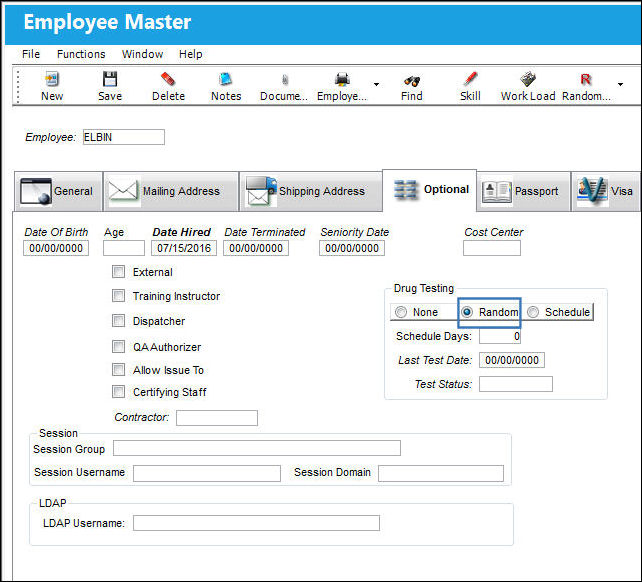This screenshot has height=582, width=642.
Task: Click the Session Group field
Action: click(257, 448)
